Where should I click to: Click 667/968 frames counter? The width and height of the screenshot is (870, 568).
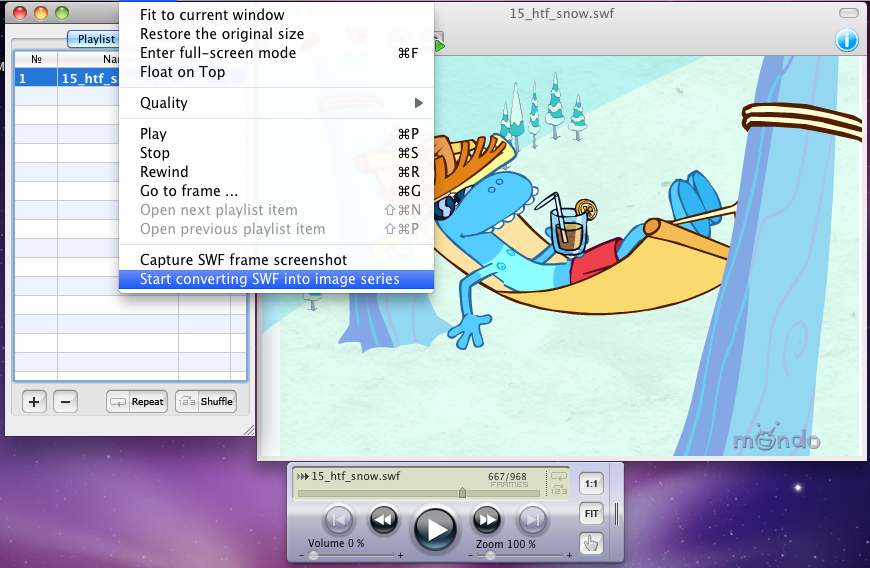pyautogui.click(x=508, y=479)
